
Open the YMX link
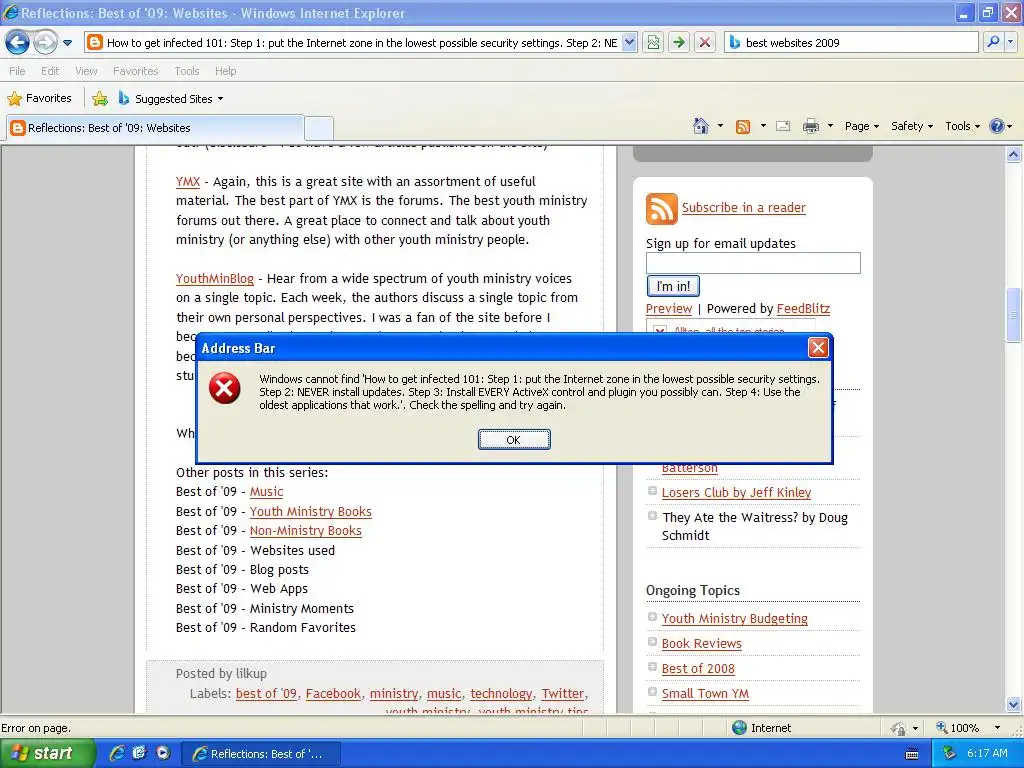(x=187, y=182)
